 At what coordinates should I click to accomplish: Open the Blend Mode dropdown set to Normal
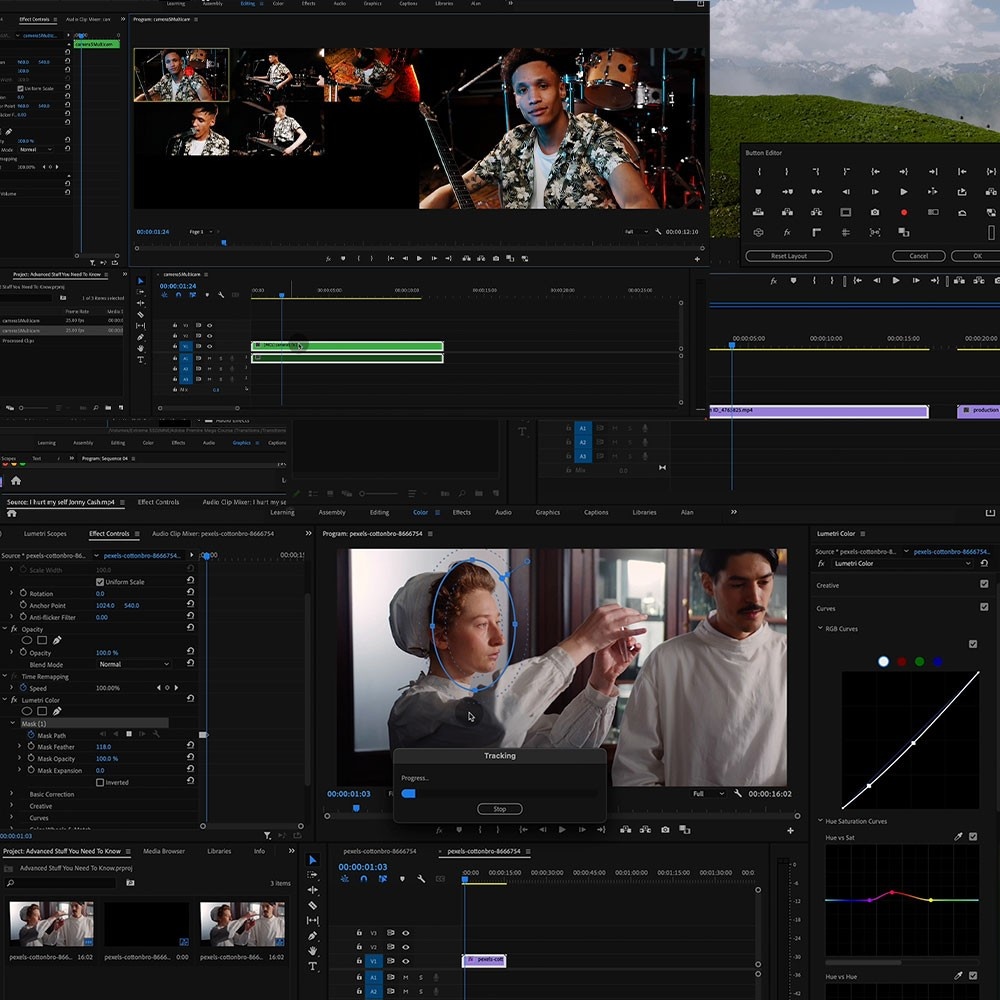coord(134,664)
